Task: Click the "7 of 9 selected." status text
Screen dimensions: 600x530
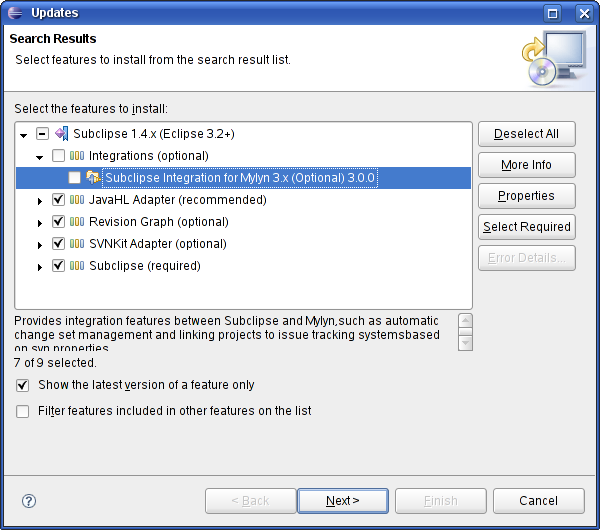Action: [55, 363]
